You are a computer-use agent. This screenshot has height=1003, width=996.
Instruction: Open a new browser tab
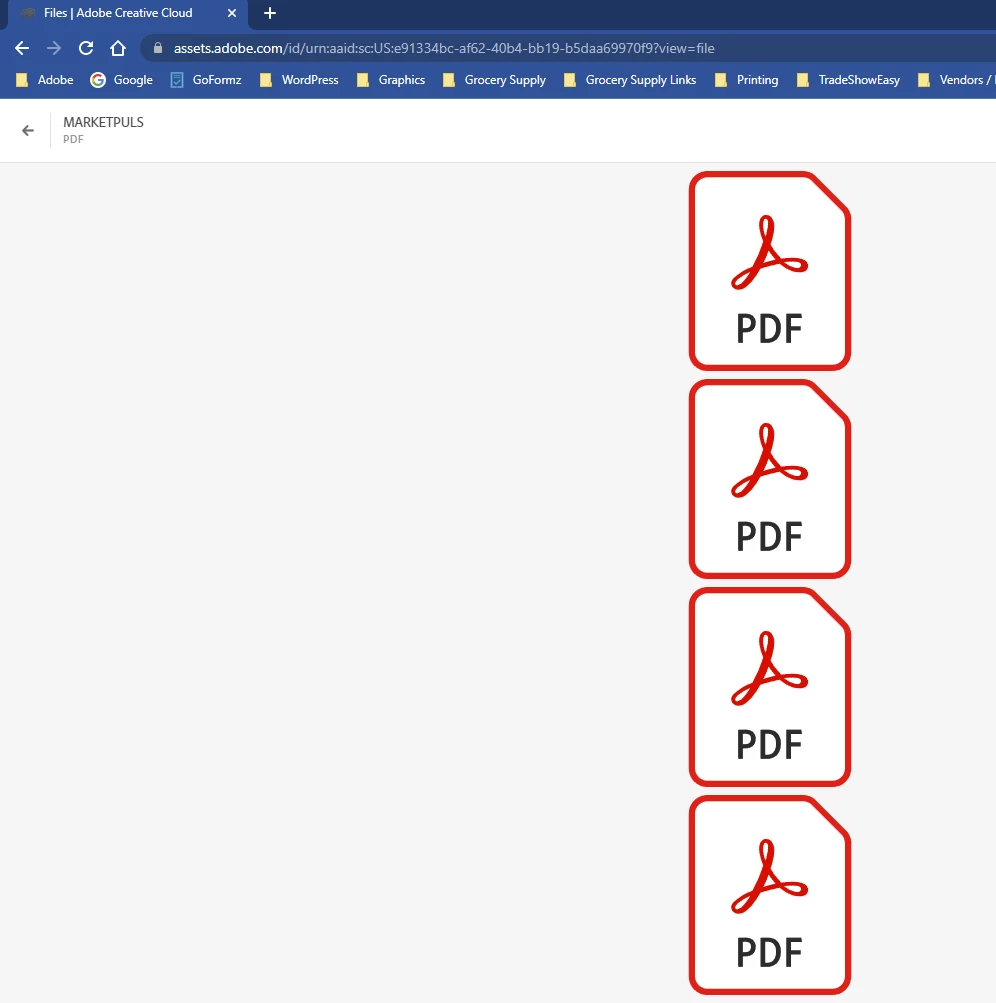coord(270,13)
